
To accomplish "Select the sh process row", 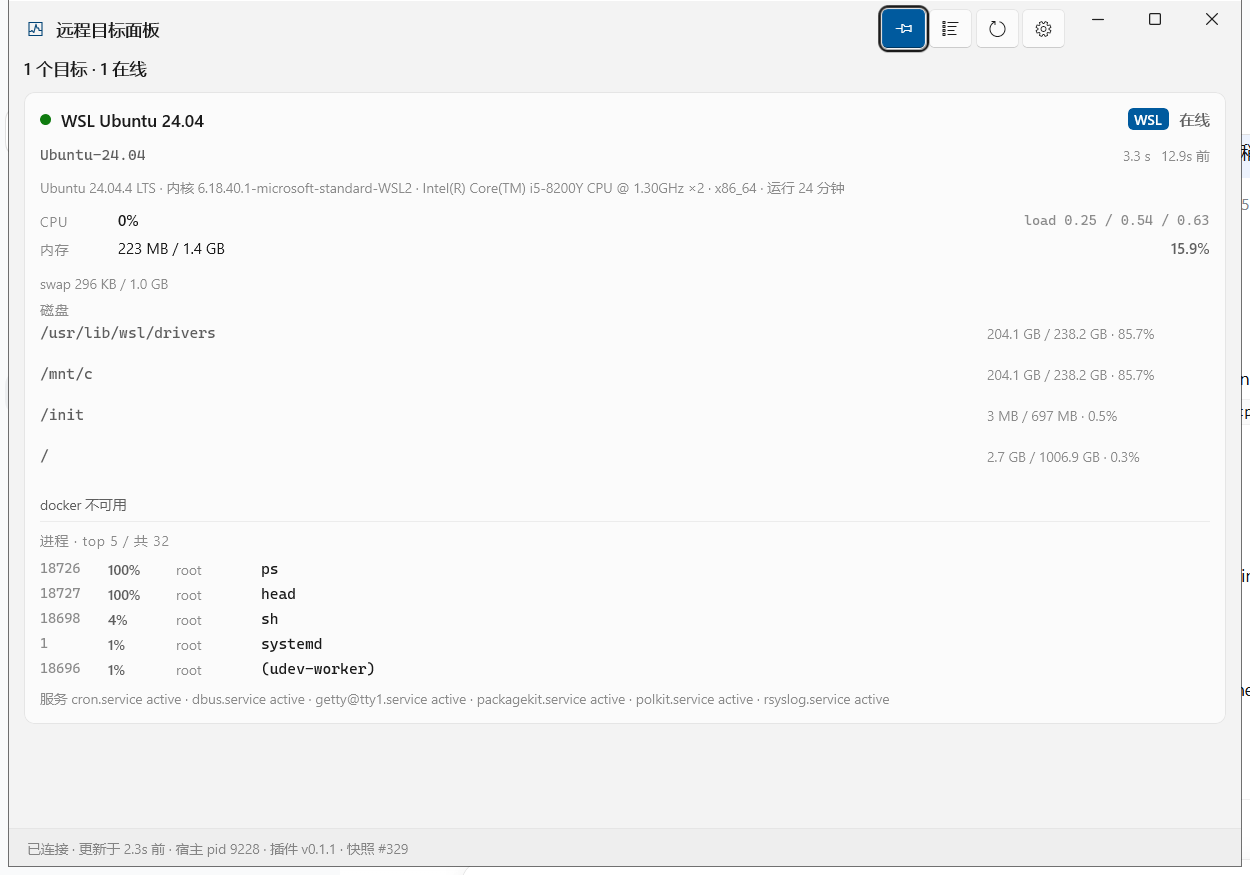I will click(624, 619).
